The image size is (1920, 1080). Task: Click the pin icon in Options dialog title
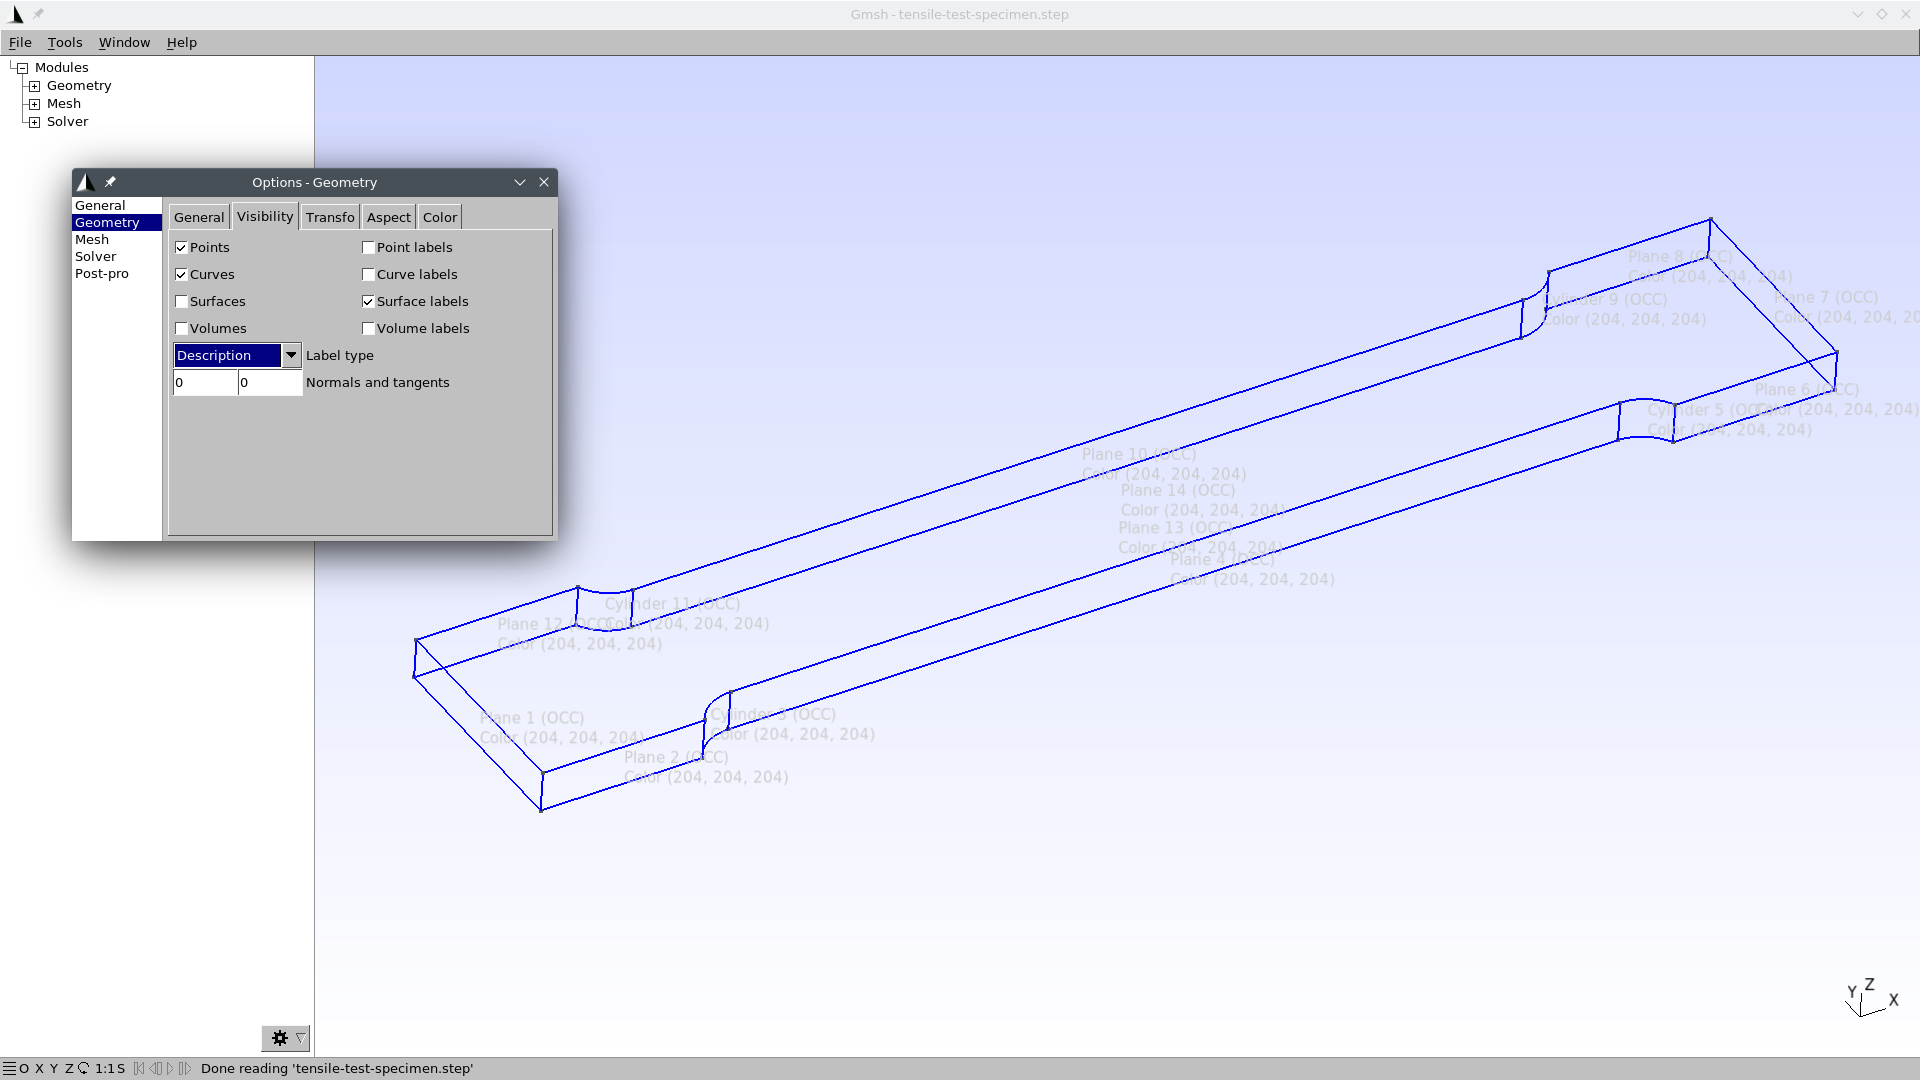click(x=110, y=182)
